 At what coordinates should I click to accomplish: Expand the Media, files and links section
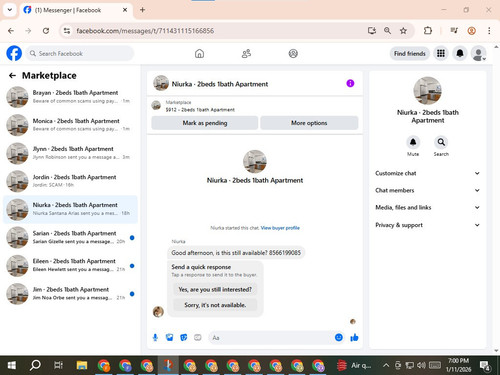point(428,207)
